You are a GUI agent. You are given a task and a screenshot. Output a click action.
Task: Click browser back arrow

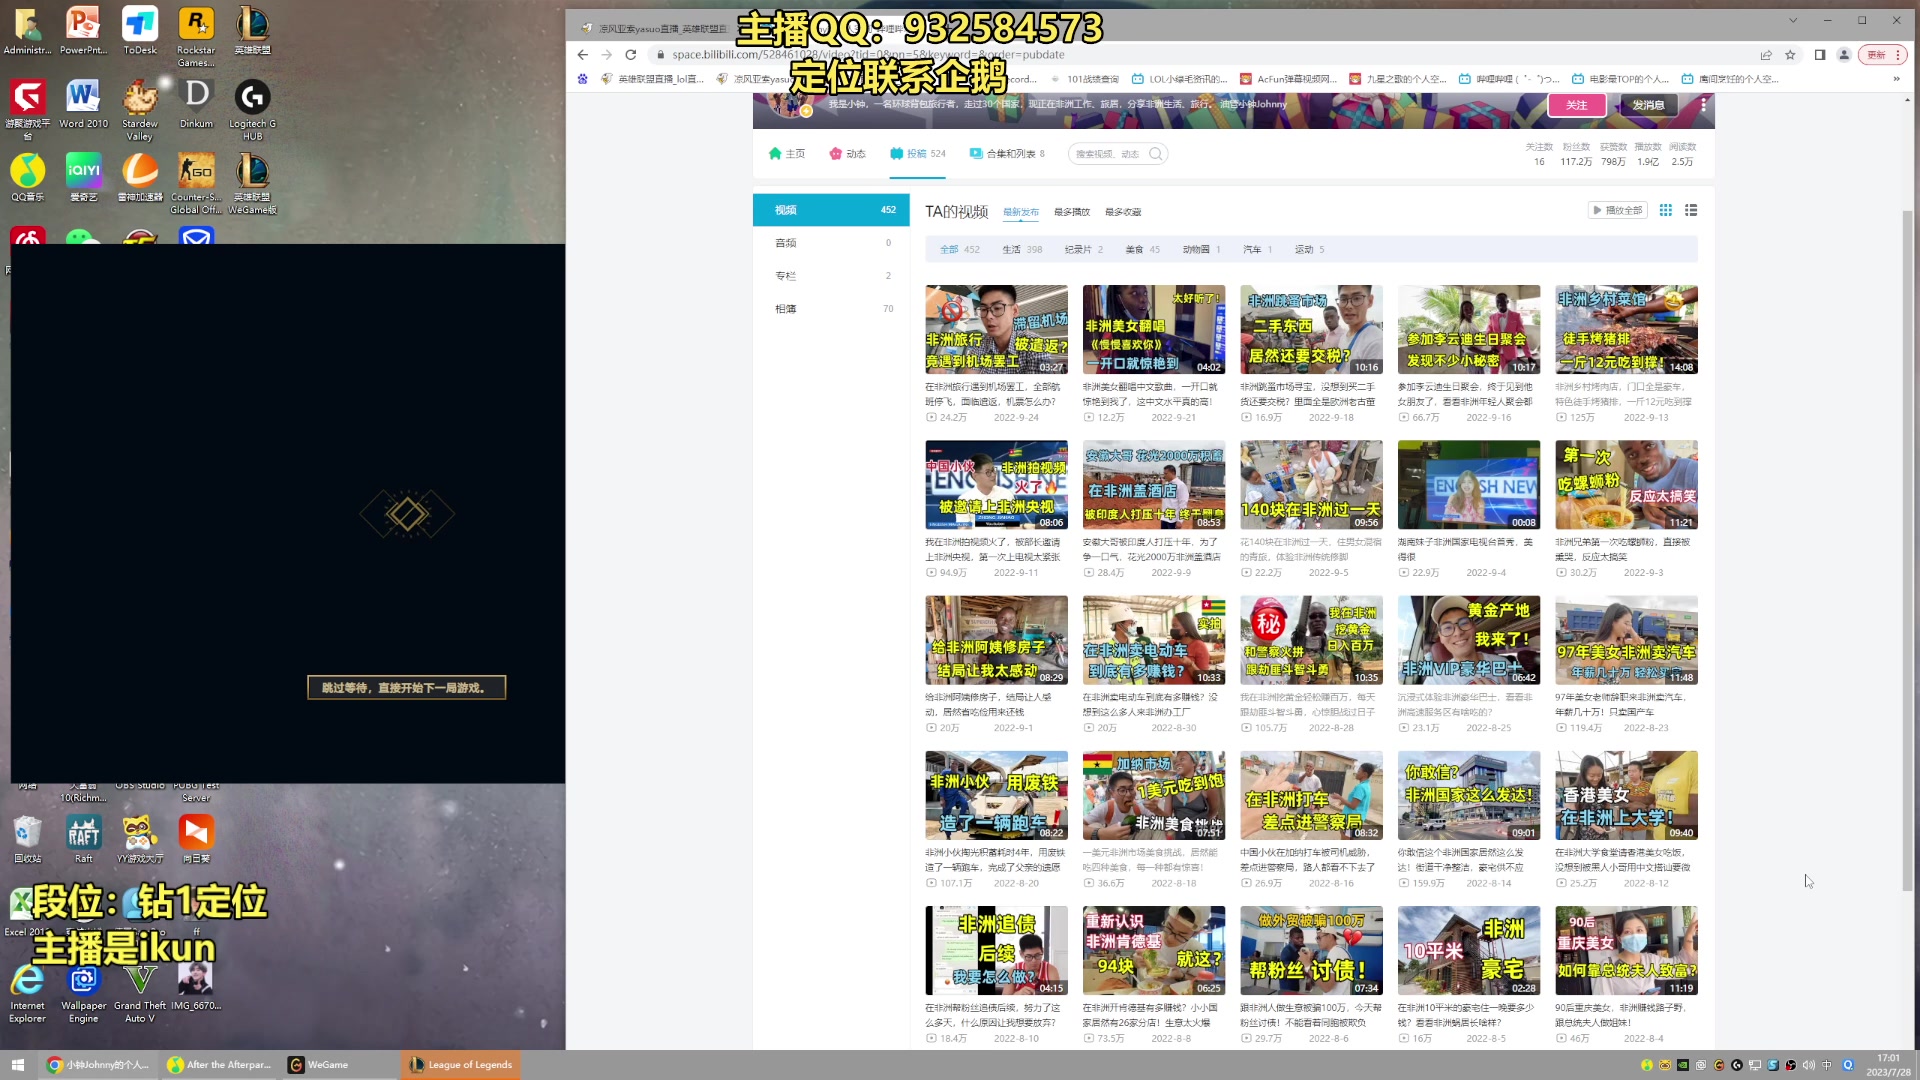click(583, 55)
